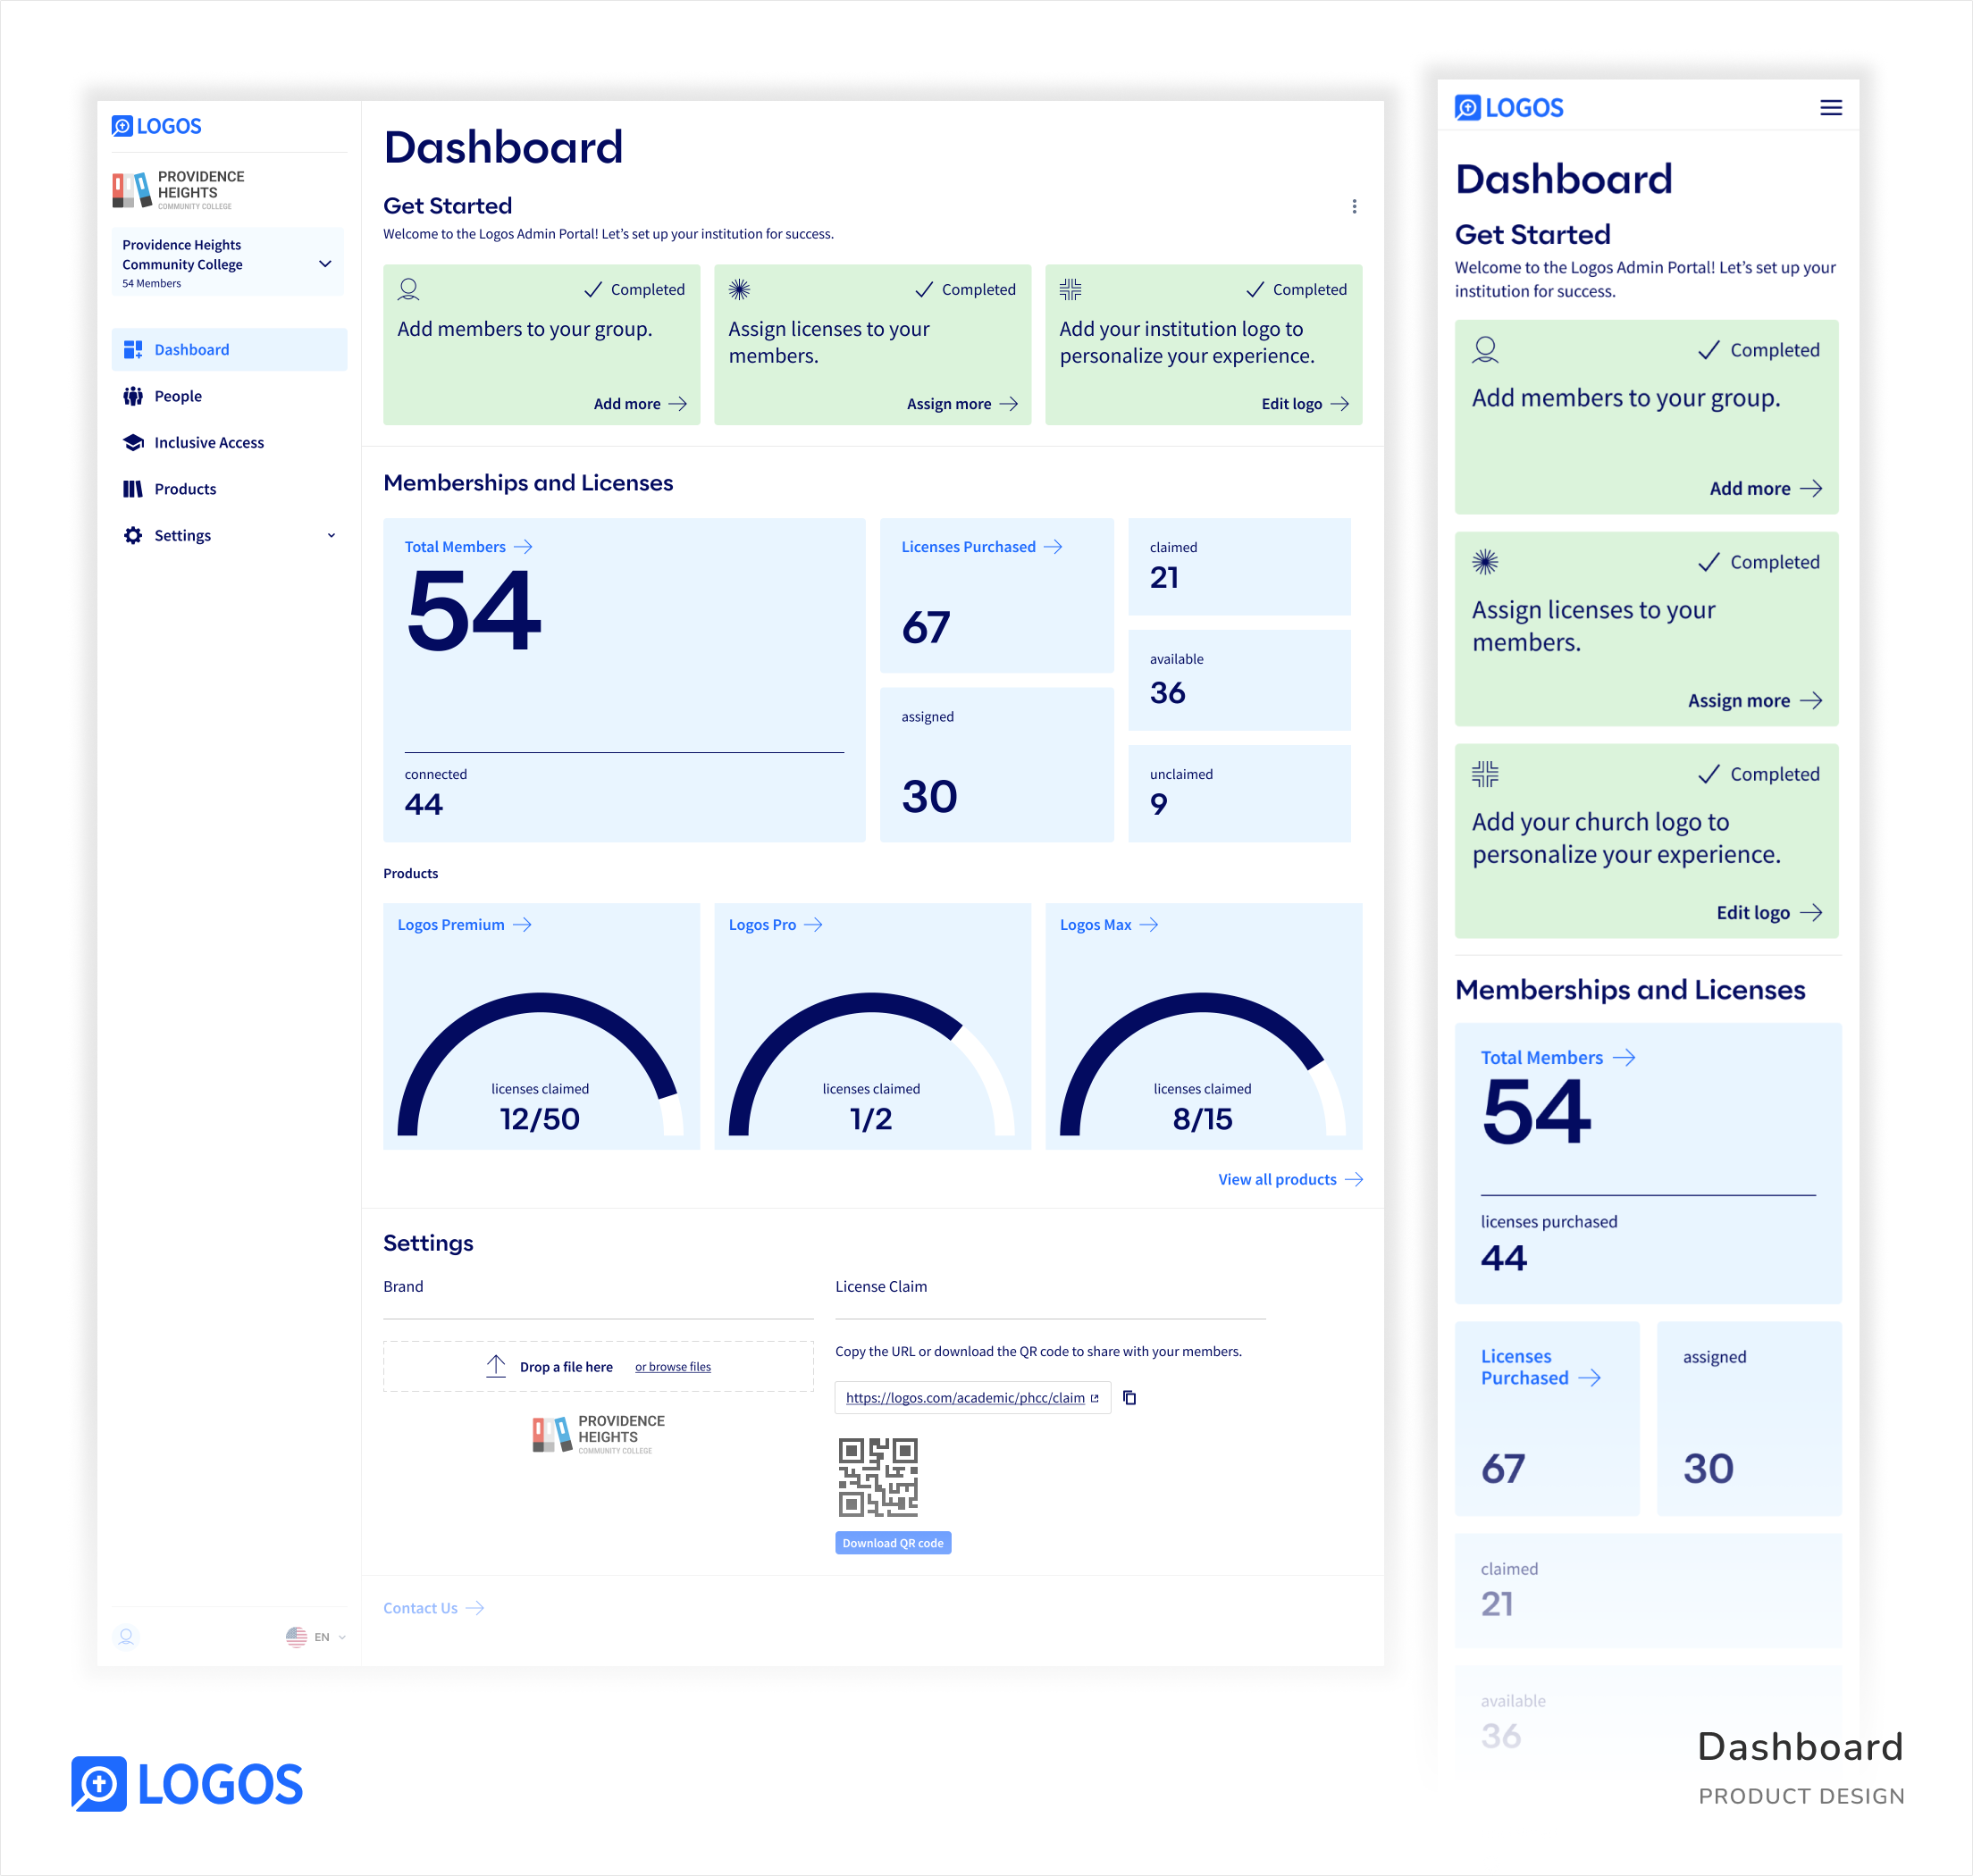Click cross grid icon on mobile church logo card

pyautogui.click(x=1485, y=774)
